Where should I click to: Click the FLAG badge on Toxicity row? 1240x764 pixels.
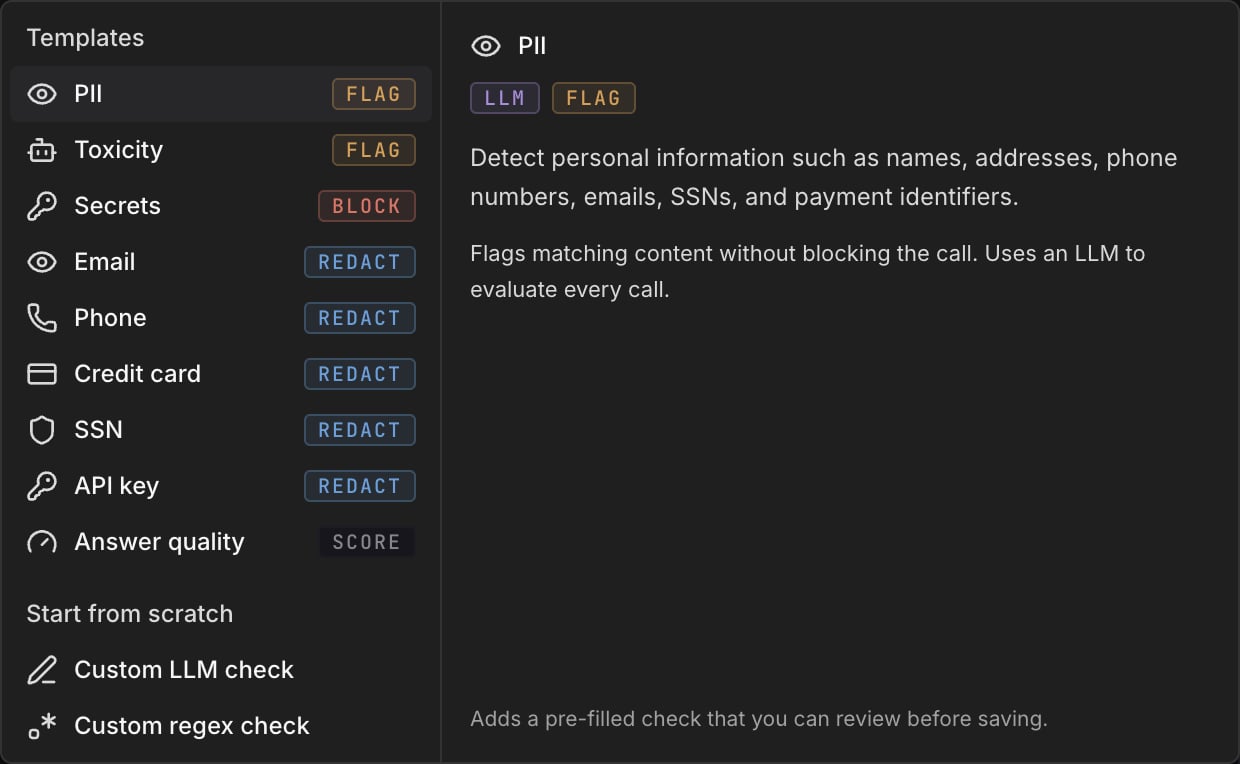[374, 150]
